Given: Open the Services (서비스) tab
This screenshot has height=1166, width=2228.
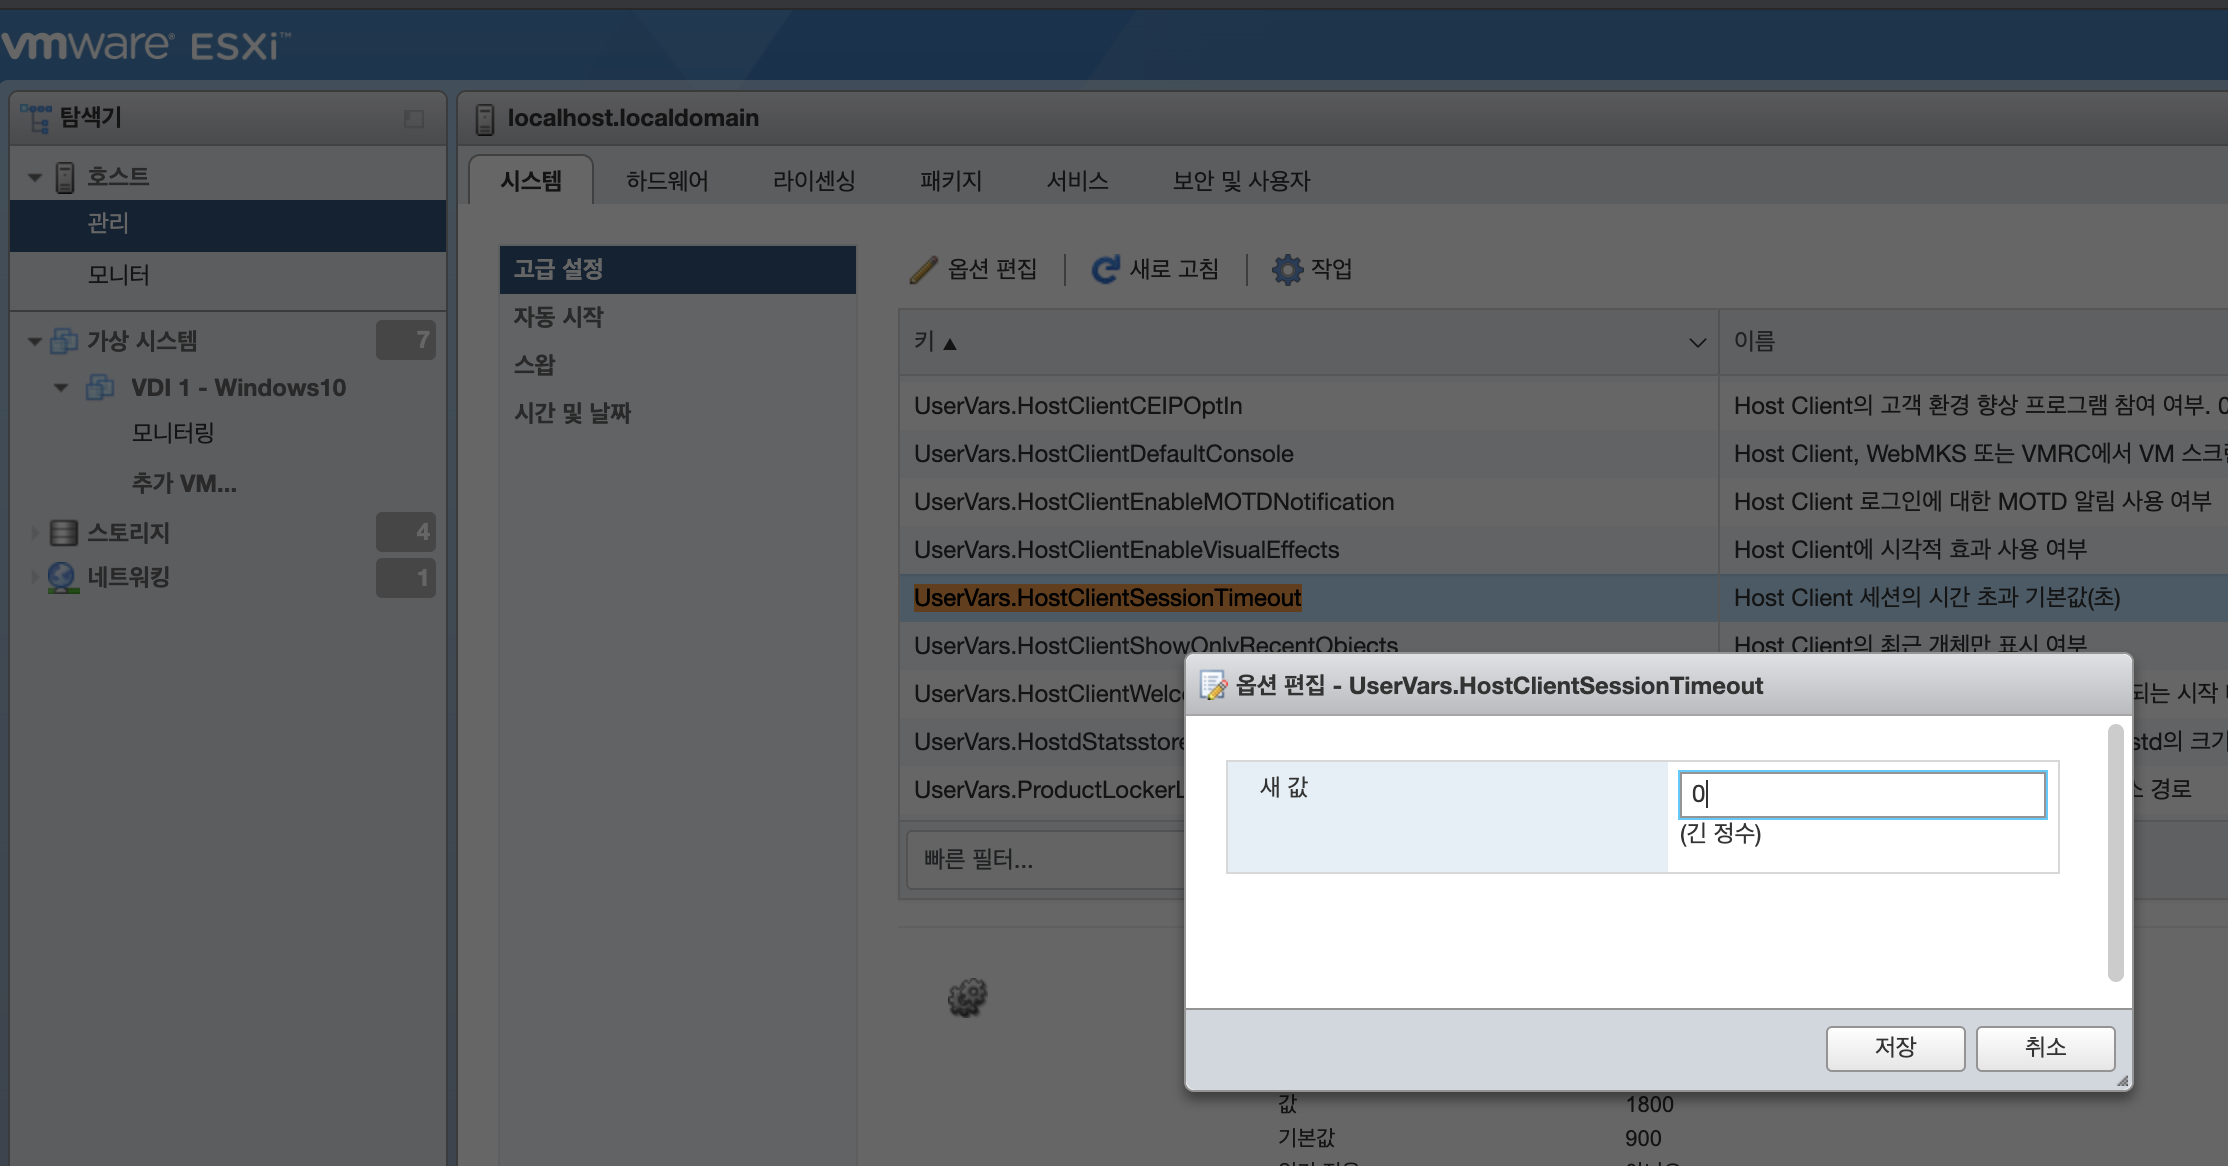Looking at the screenshot, I should click(1077, 181).
